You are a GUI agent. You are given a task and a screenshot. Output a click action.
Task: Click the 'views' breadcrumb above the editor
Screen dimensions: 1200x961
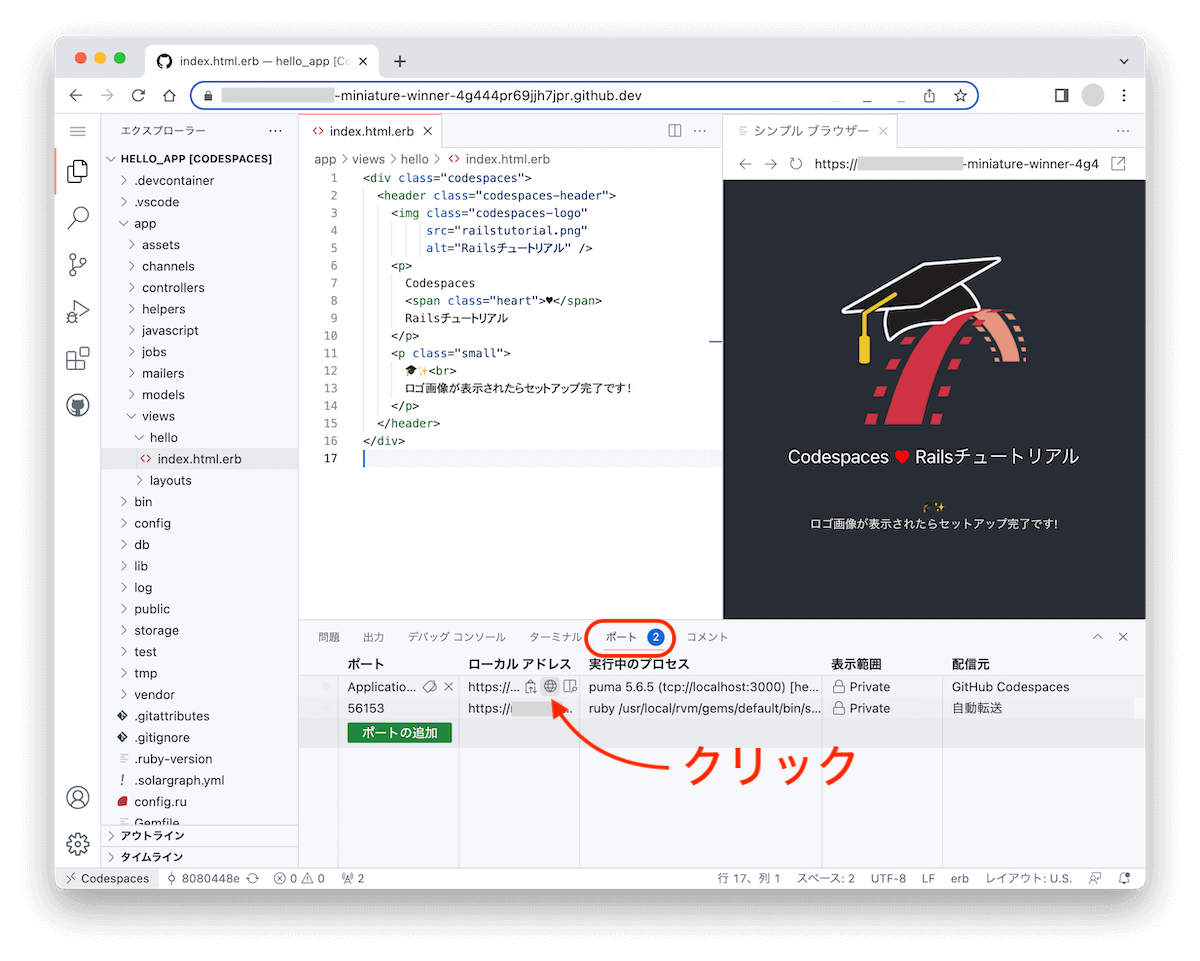click(x=368, y=159)
